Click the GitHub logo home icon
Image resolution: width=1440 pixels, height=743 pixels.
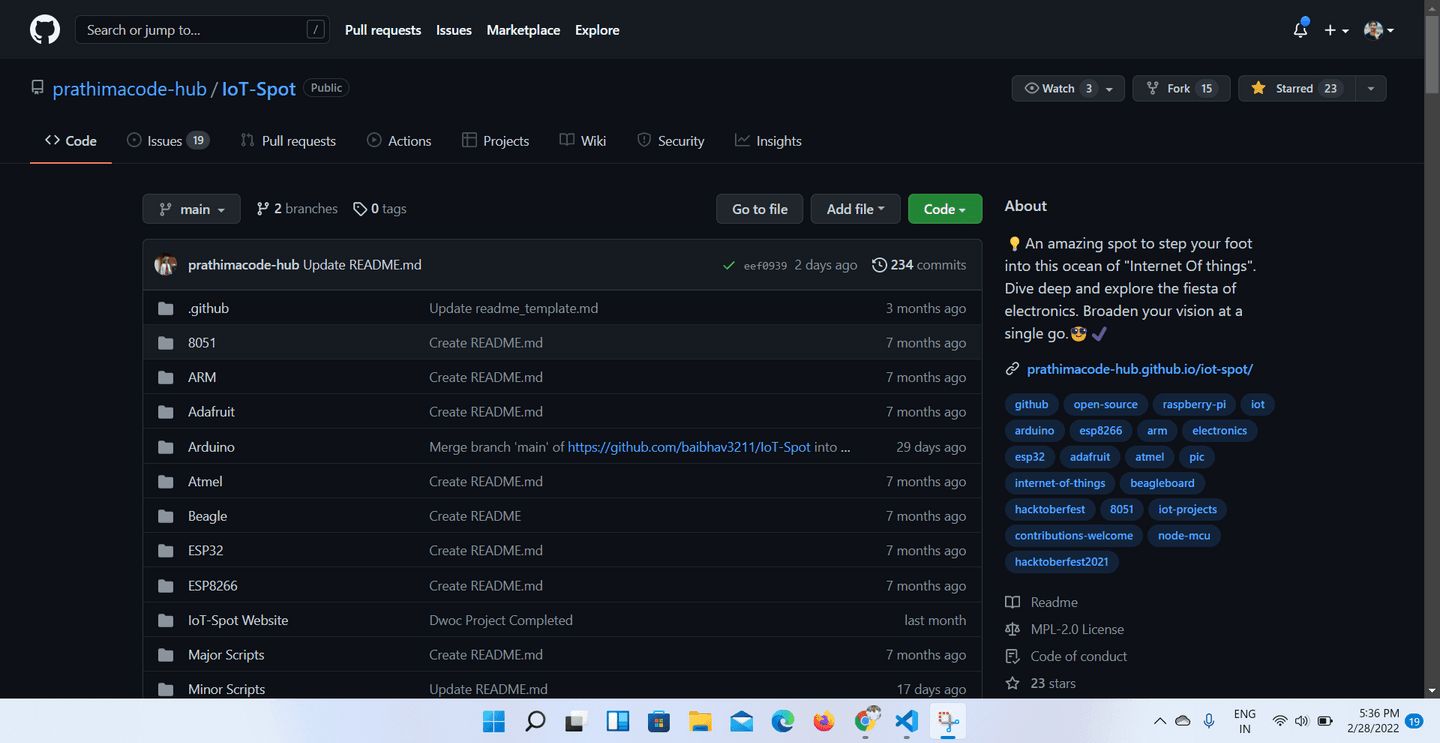(45, 30)
